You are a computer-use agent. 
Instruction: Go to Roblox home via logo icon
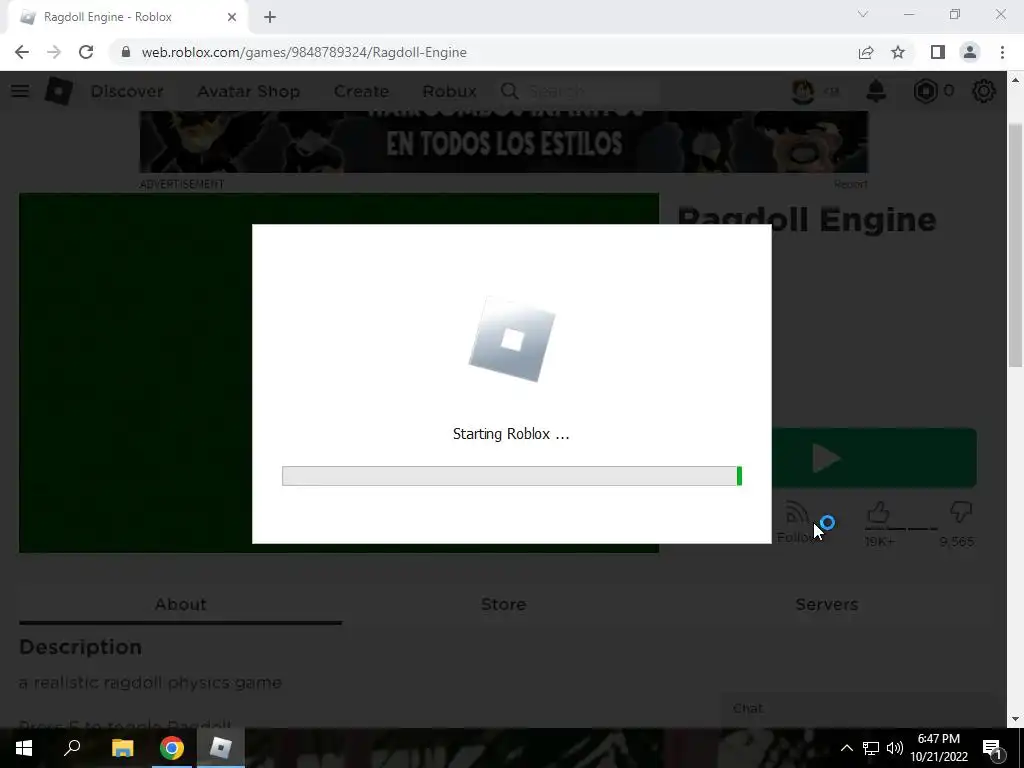[58, 91]
